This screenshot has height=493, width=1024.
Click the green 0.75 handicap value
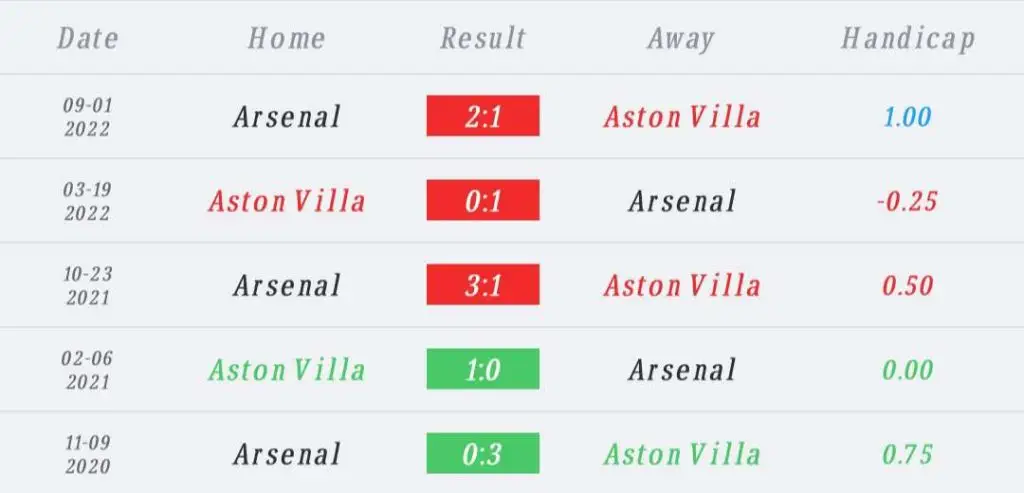coord(908,454)
